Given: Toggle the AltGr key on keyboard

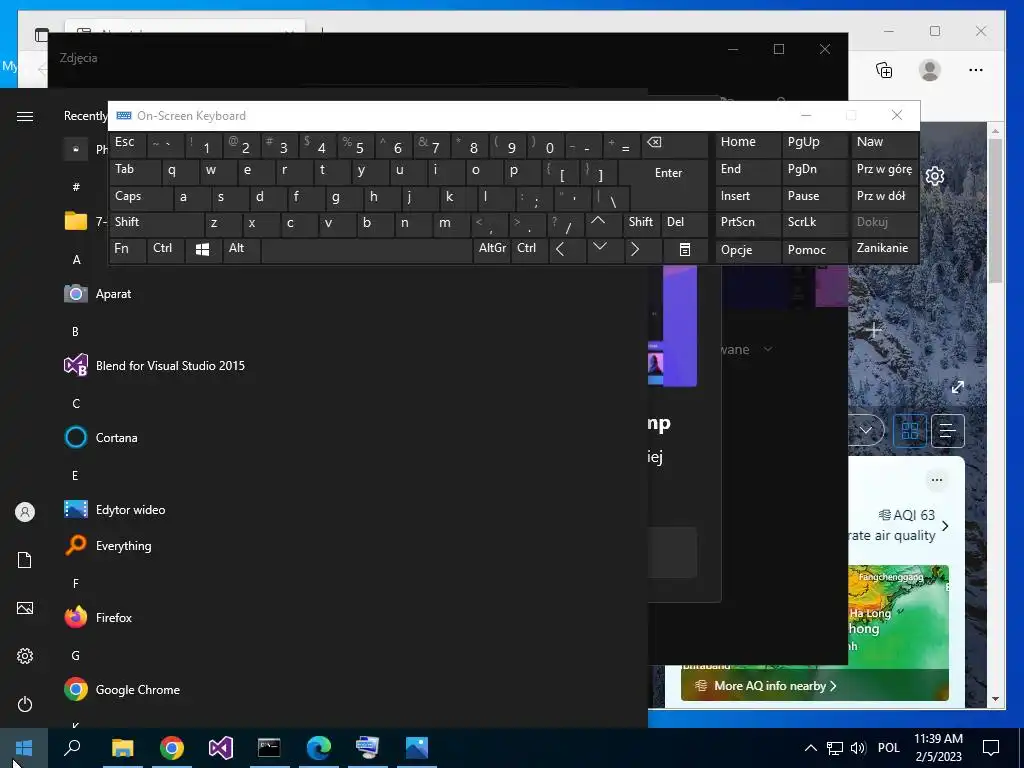Looking at the screenshot, I should point(492,249).
